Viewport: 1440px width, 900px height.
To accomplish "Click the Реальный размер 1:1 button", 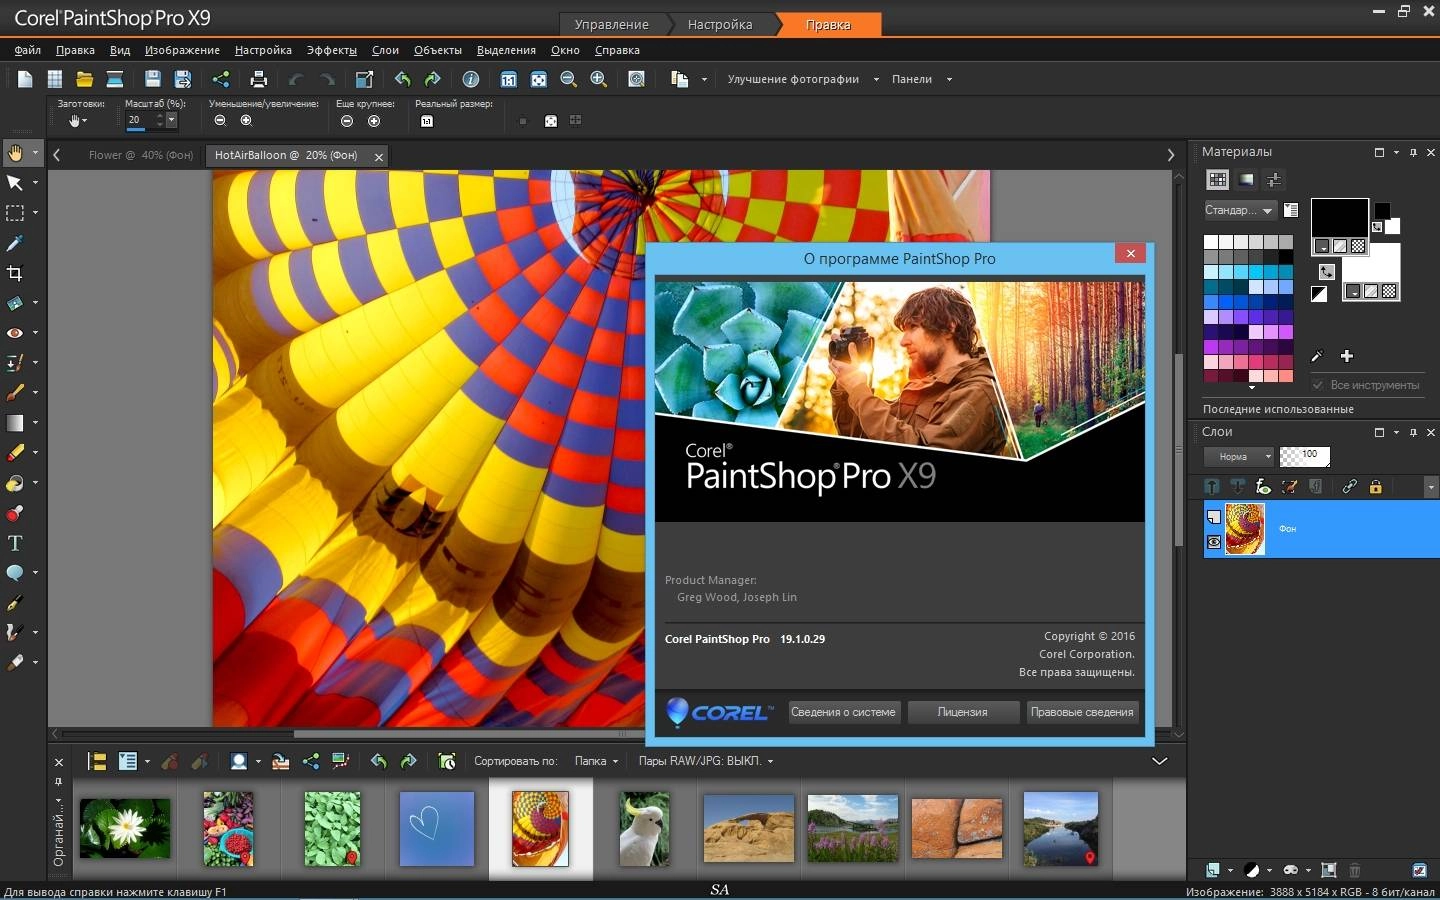I will tap(427, 121).
